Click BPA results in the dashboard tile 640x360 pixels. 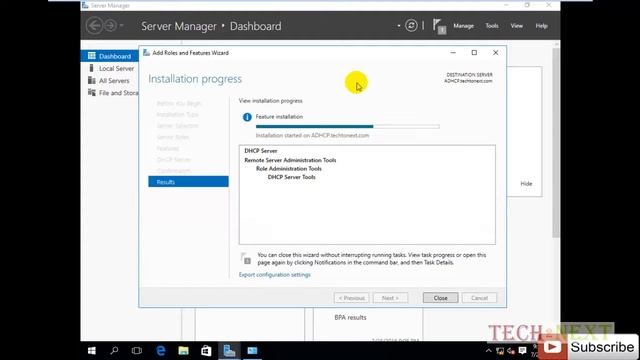pyautogui.click(x=350, y=317)
